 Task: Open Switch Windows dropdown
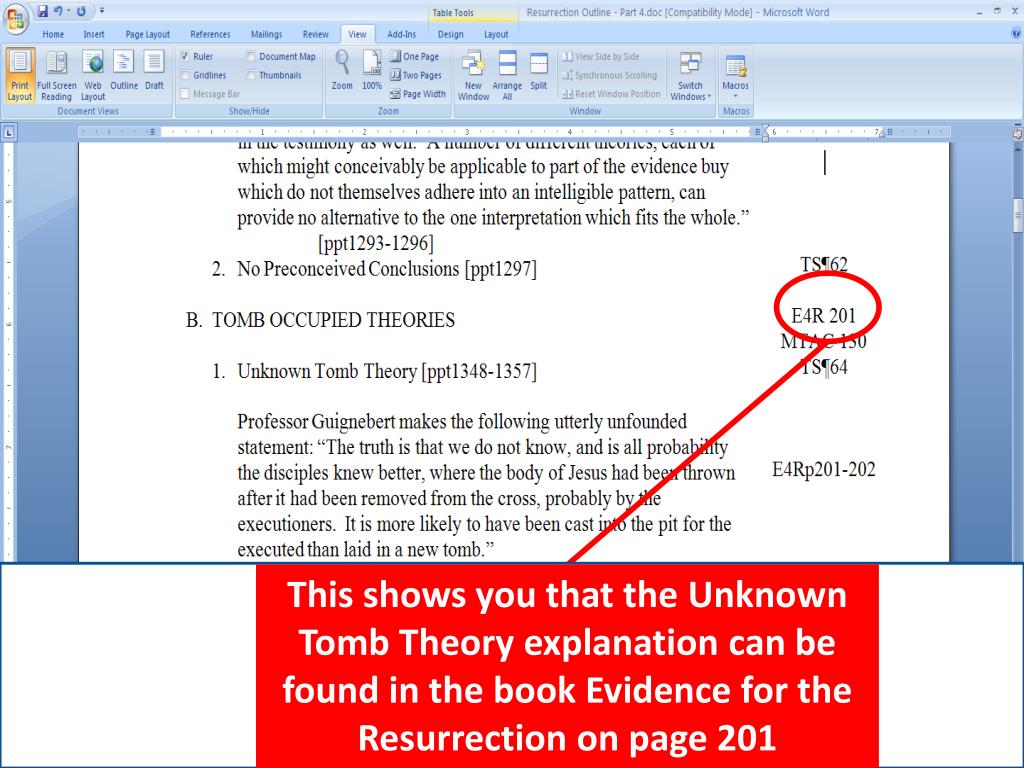(x=690, y=76)
